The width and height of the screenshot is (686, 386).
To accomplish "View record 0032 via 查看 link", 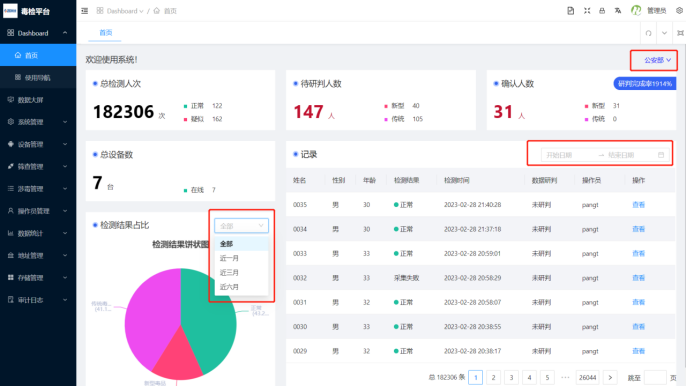I will (x=638, y=278).
